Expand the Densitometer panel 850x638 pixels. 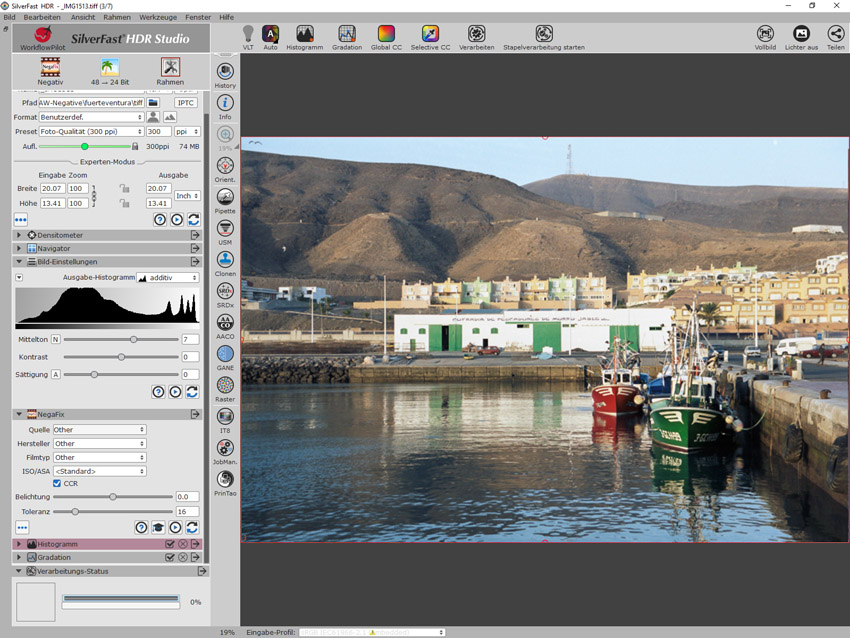pos(19,235)
